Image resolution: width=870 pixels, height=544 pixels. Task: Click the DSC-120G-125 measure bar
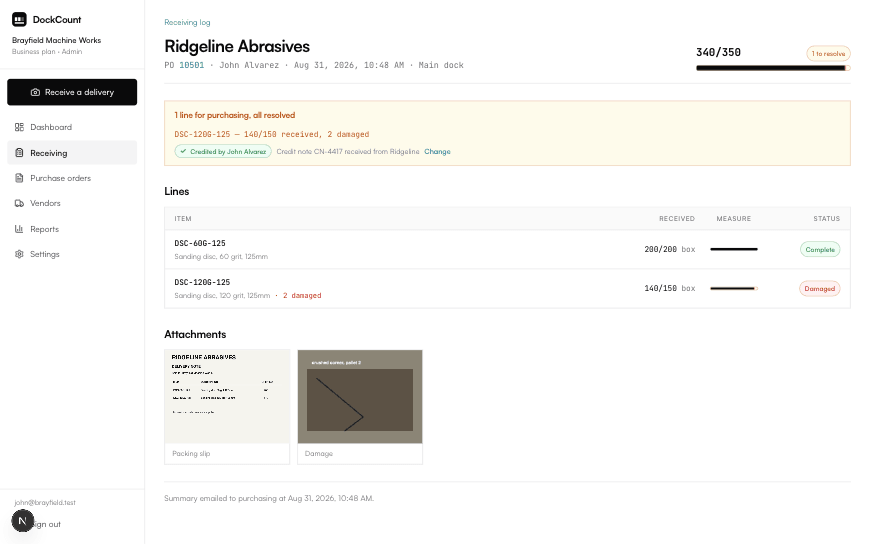pos(734,288)
